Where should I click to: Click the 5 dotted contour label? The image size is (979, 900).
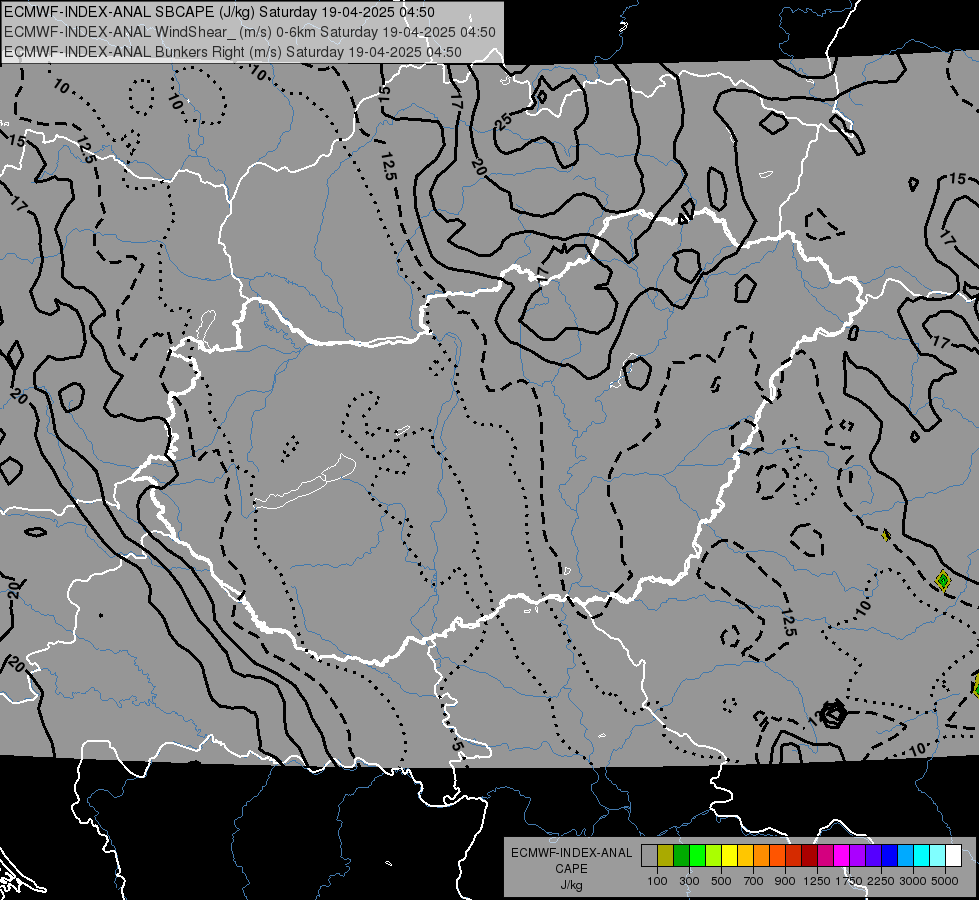[x=457, y=746]
